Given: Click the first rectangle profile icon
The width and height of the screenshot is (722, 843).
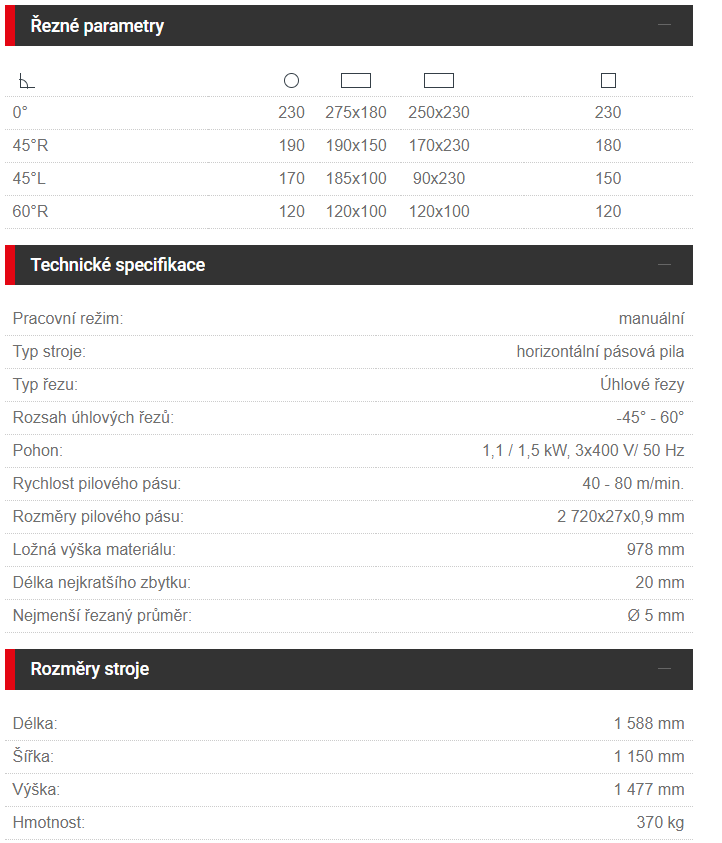Looking at the screenshot, I should click(356, 81).
